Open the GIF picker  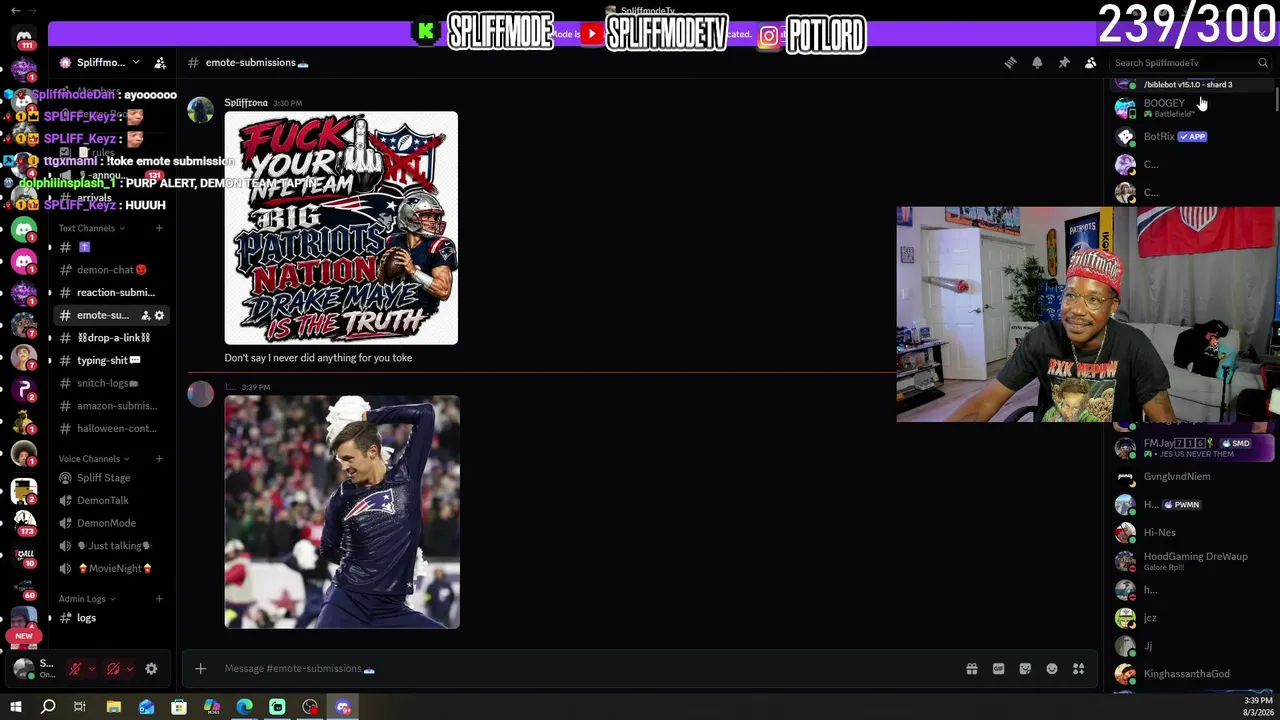pos(998,669)
